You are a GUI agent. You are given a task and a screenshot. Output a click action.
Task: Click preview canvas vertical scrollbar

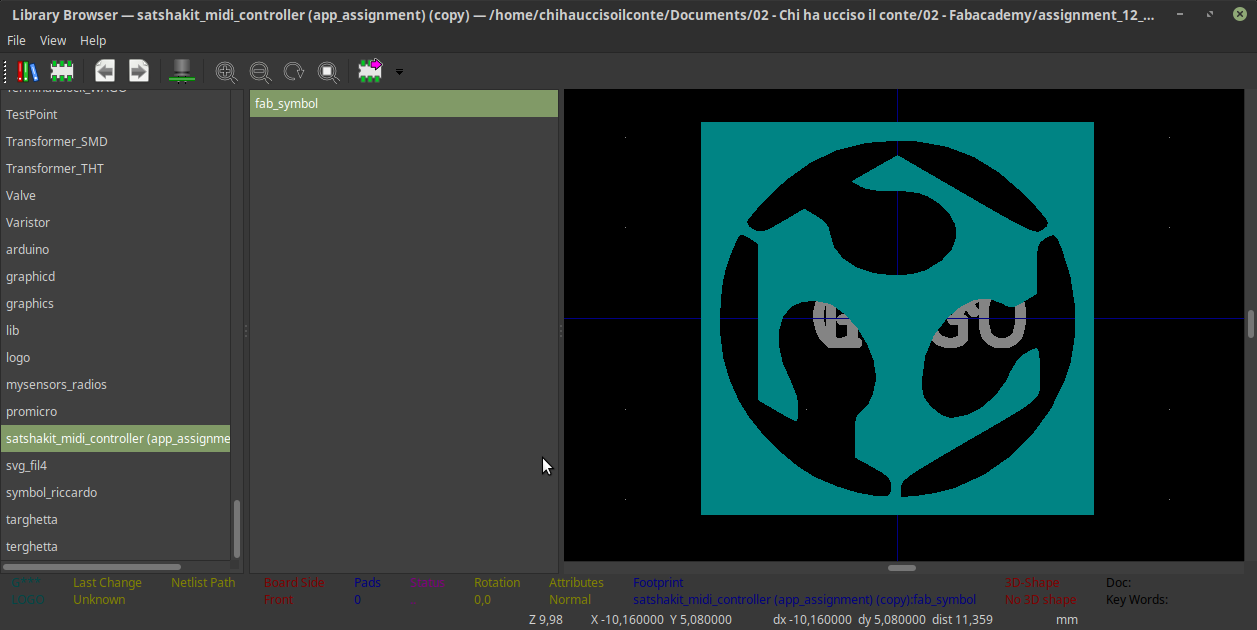pyautogui.click(x=1251, y=325)
